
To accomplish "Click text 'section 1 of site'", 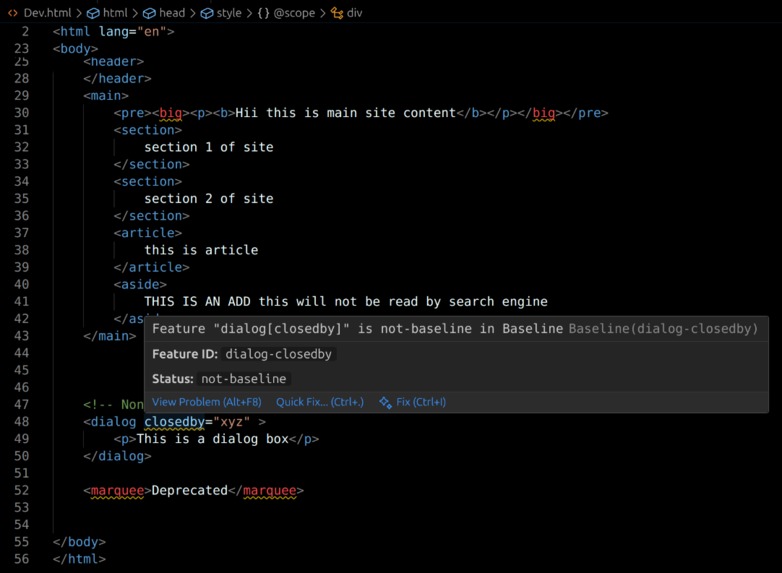I will tap(208, 147).
